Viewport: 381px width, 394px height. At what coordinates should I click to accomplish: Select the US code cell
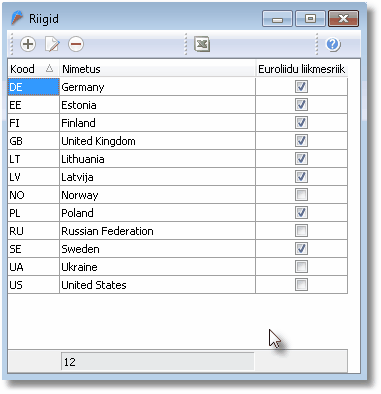coord(33,285)
